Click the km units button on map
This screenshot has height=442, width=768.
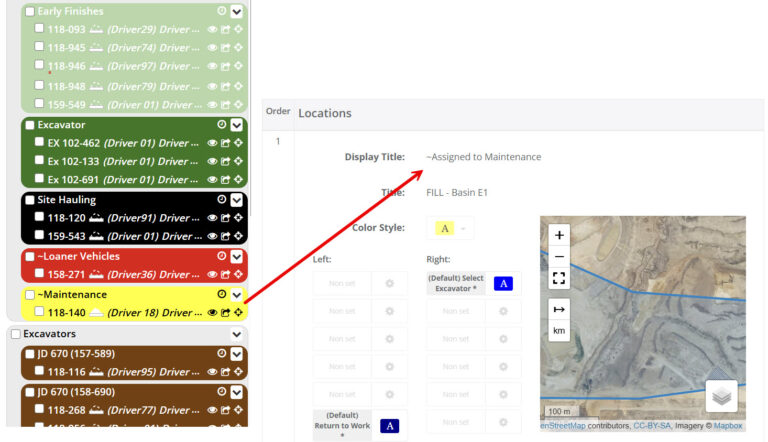click(x=559, y=331)
